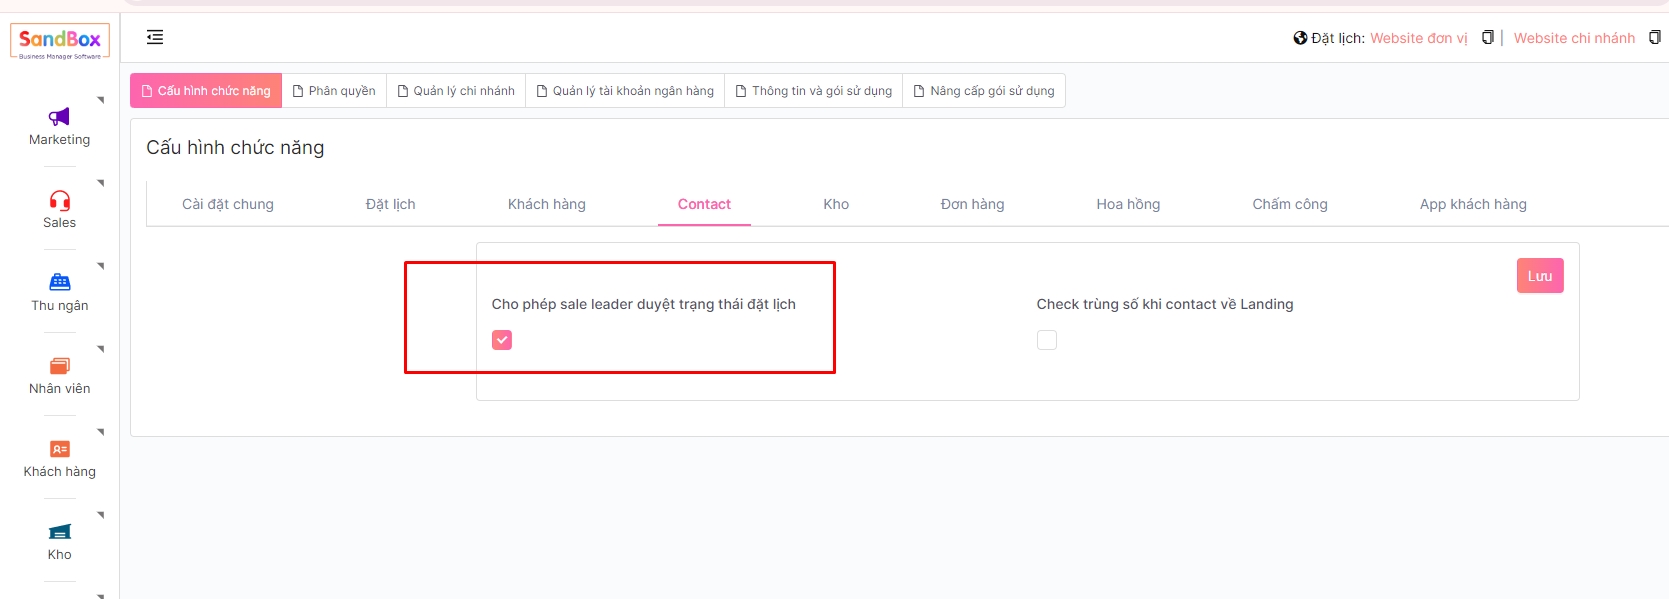1669x599 pixels.
Task: Open the Kho warehouse icon in sidebar
Action: tap(59, 532)
